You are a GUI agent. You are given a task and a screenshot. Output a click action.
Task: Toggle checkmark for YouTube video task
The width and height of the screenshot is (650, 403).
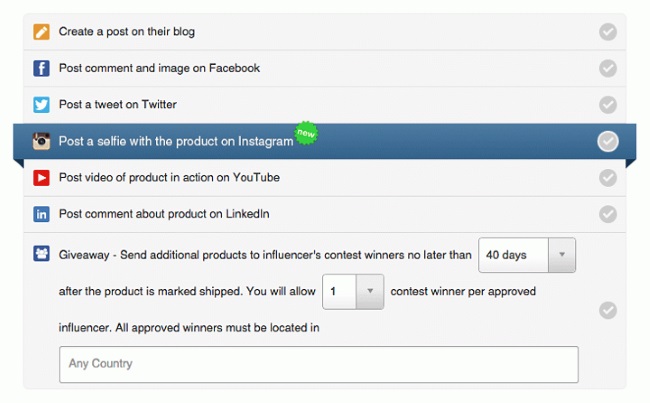608,178
